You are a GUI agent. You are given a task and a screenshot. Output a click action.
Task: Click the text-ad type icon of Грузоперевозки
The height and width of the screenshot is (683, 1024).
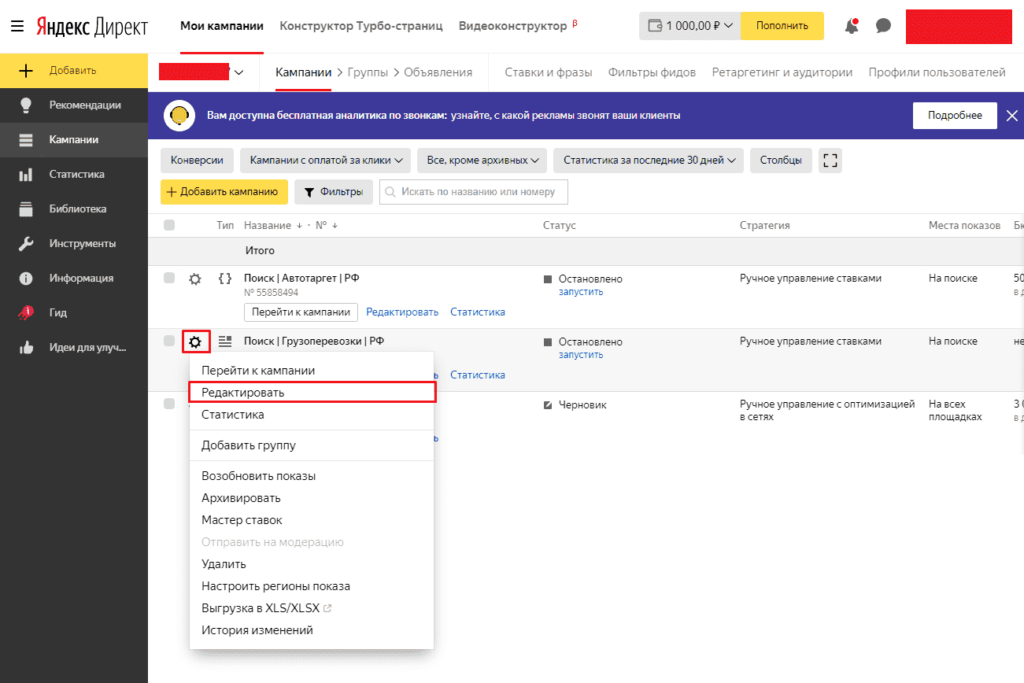225,341
